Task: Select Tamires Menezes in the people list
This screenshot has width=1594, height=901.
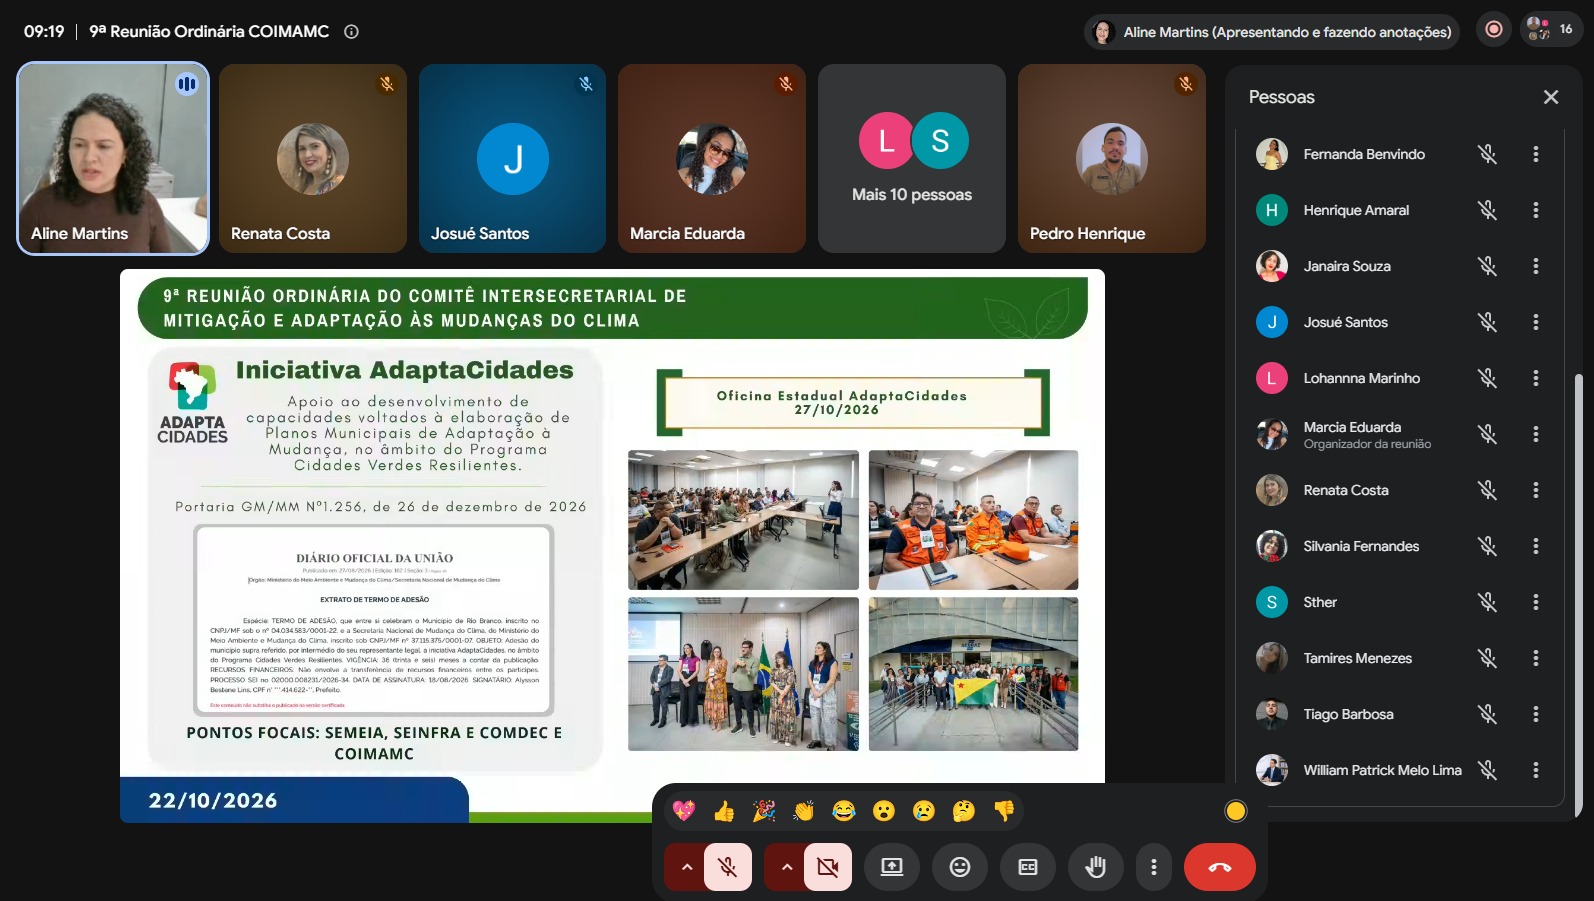Action: (1400, 658)
